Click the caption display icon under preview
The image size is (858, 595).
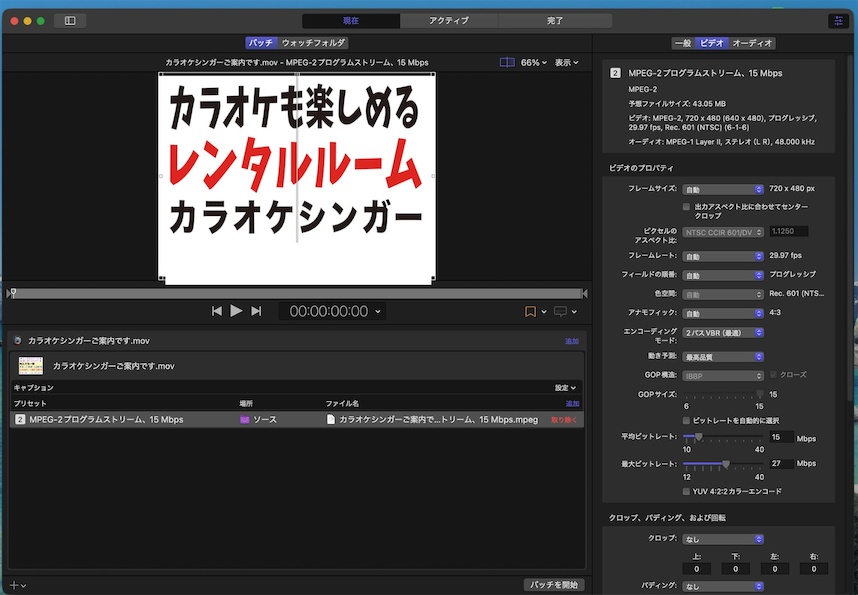(560, 311)
